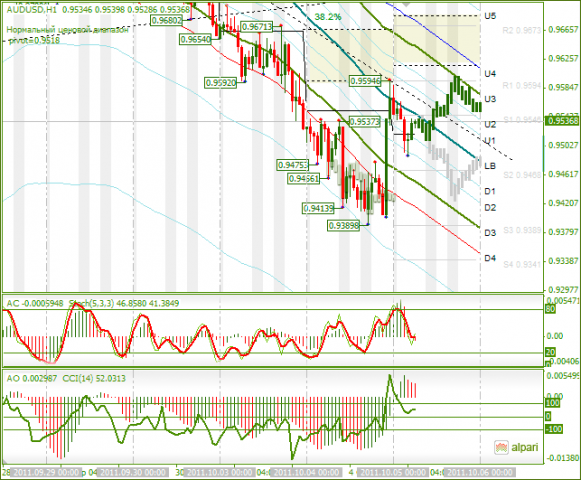Screen dimensions: 581x480
Task: Click the CCI 100 level marker
Action: 552,404
